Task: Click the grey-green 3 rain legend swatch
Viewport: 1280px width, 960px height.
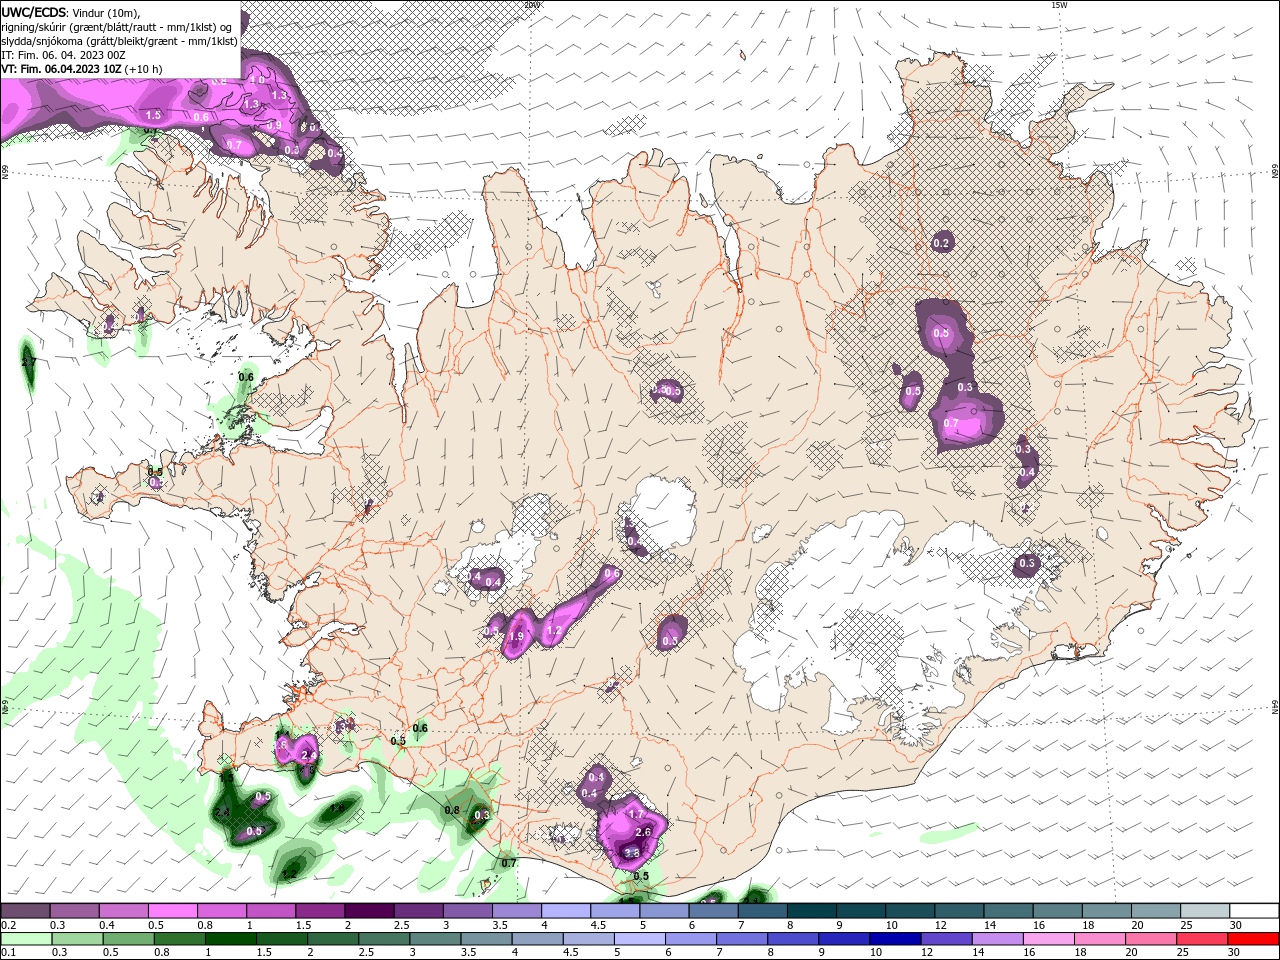Action: (x=434, y=939)
